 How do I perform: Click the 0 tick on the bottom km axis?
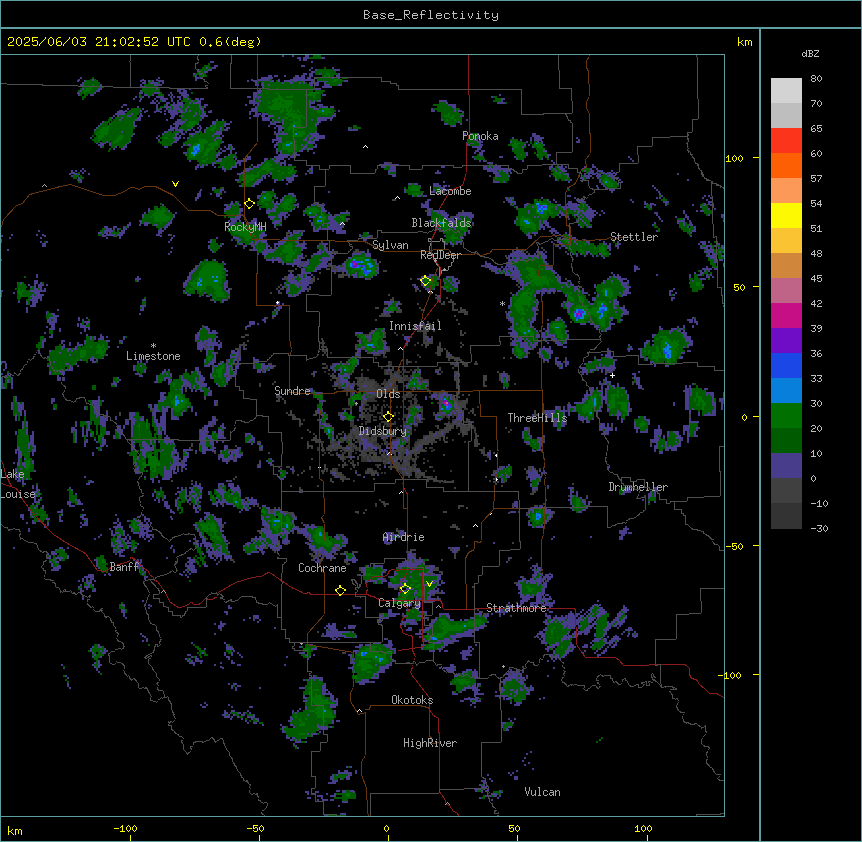coord(386,828)
